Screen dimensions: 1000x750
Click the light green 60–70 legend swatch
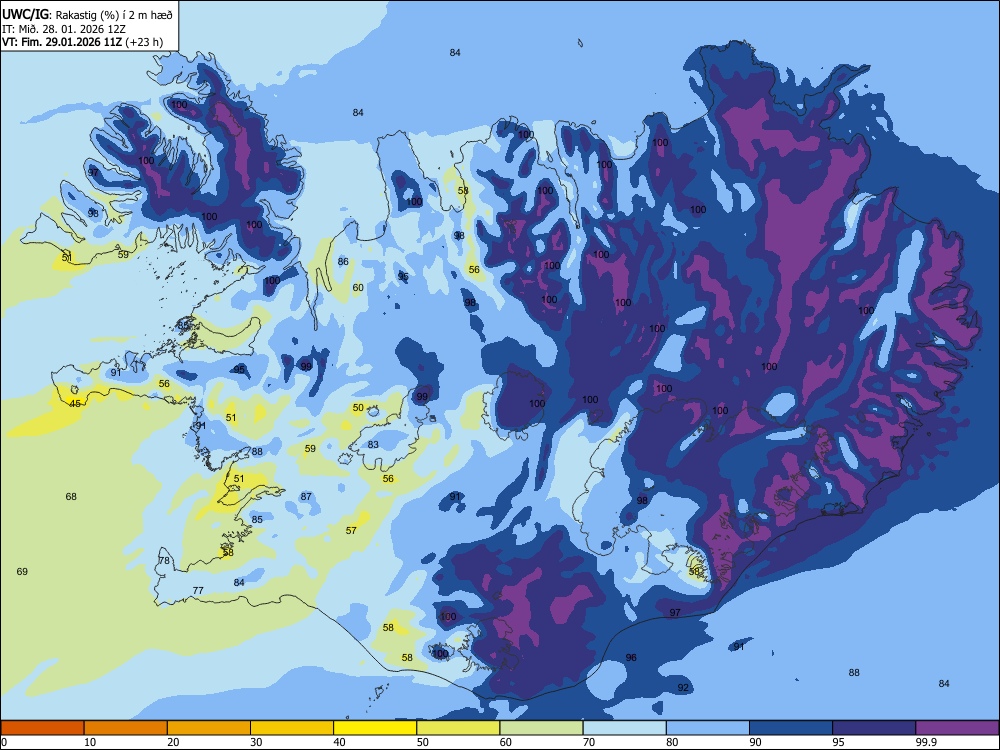click(541, 728)
